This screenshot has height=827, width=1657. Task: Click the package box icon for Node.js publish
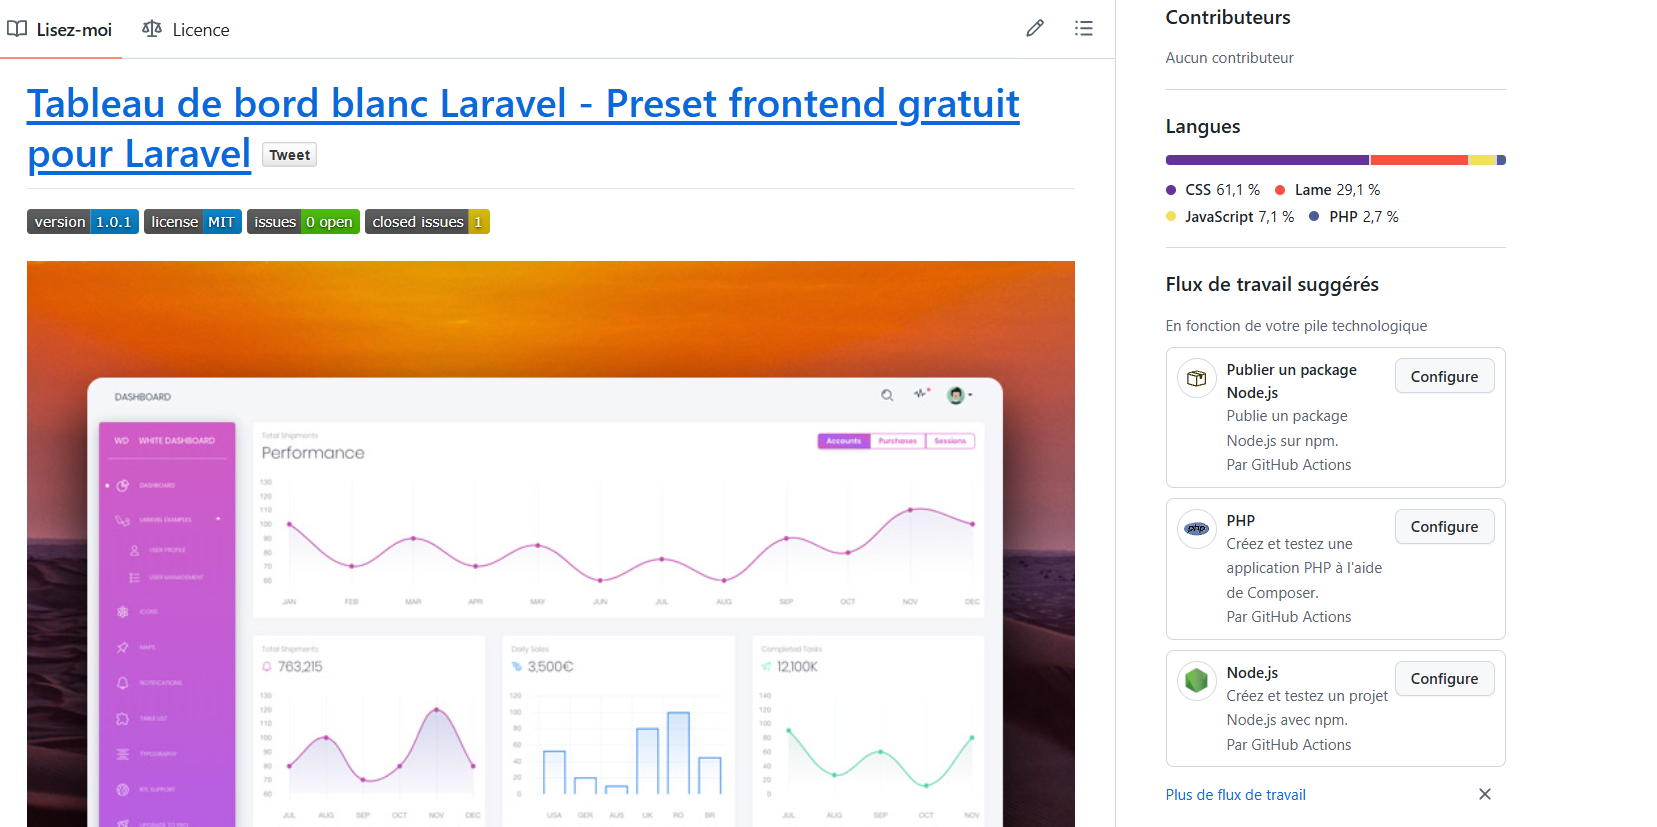(1197, 378)
